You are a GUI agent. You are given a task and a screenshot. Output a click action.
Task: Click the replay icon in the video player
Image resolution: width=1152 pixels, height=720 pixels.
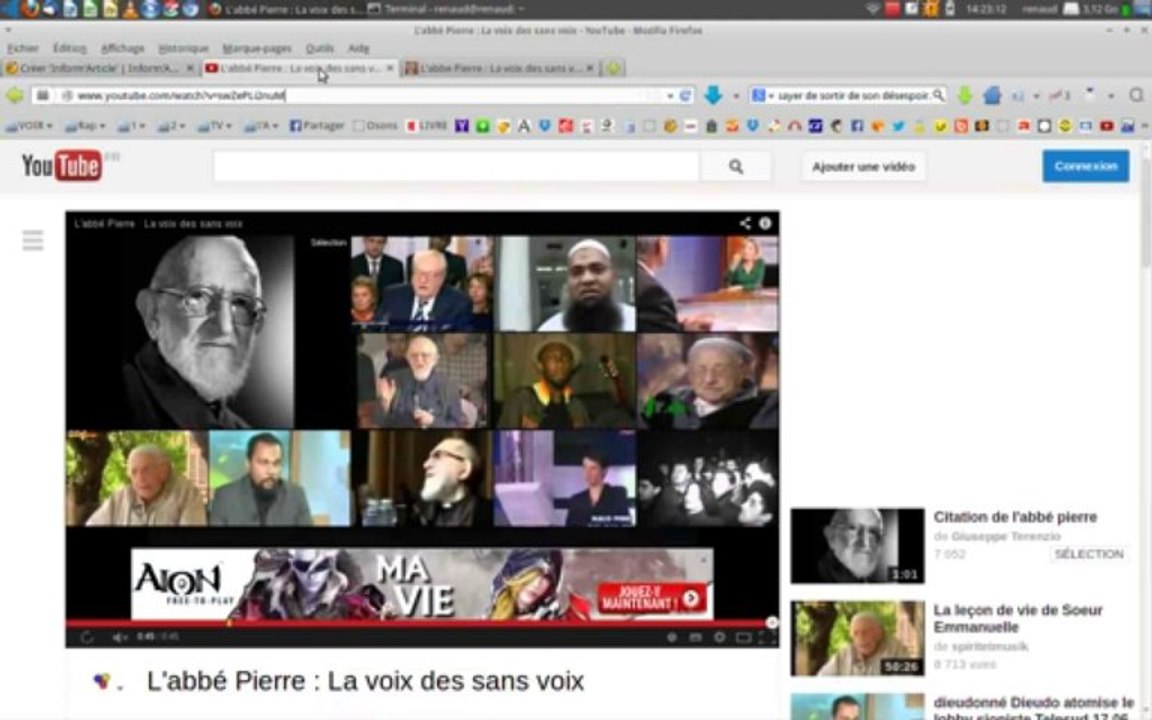click(x=87, y=637)
